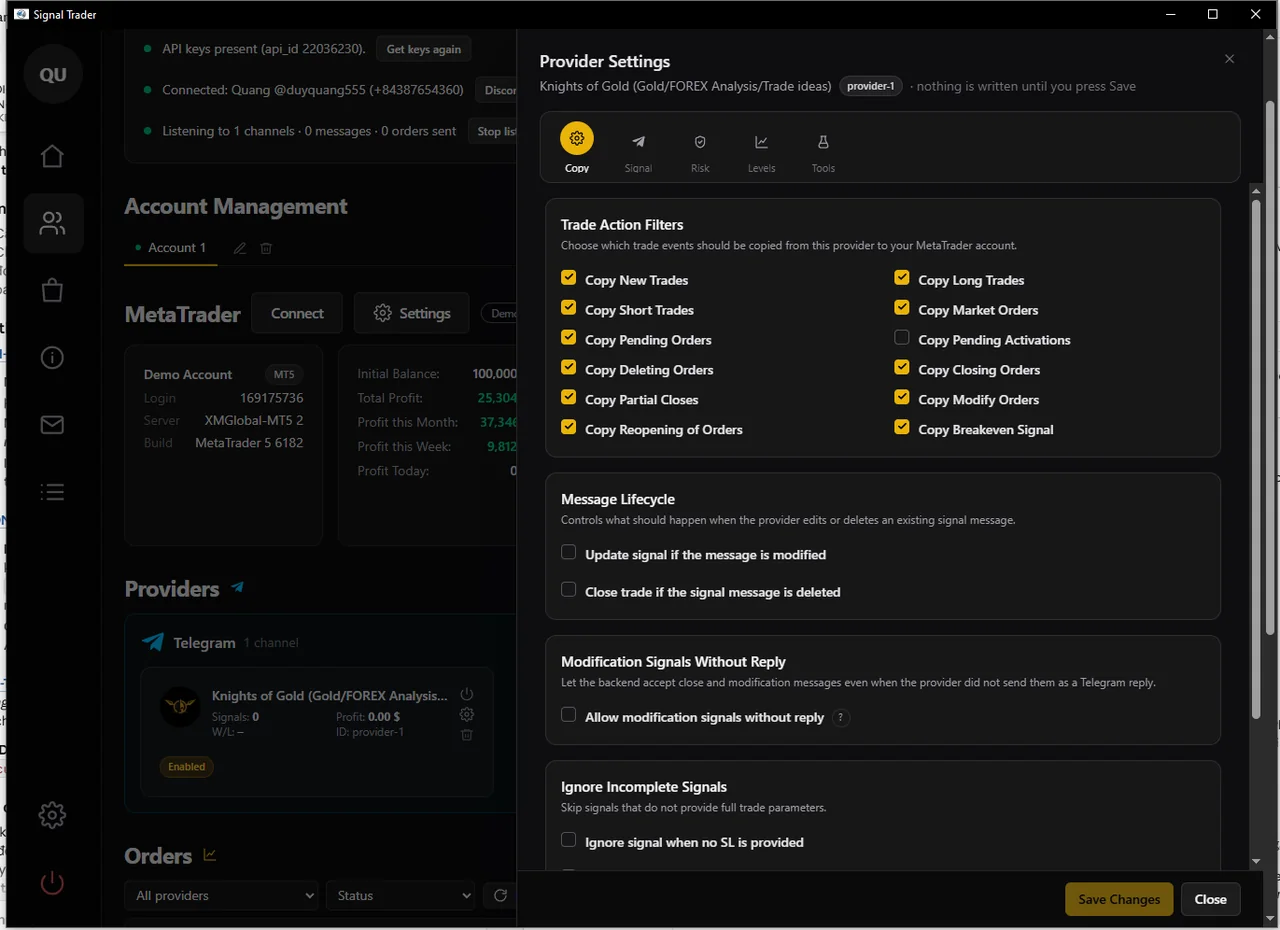Switch to the Risk tab
The width and height of the screenshot is (1280, 930).
[x=700, y=153]
